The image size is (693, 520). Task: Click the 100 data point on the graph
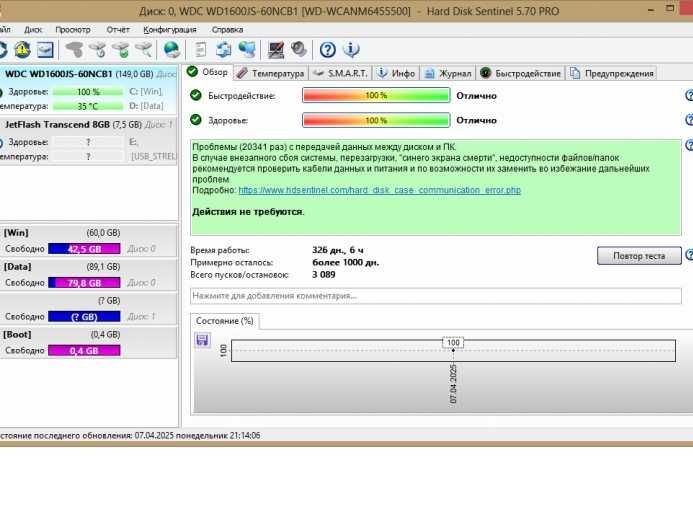(453, 343)
